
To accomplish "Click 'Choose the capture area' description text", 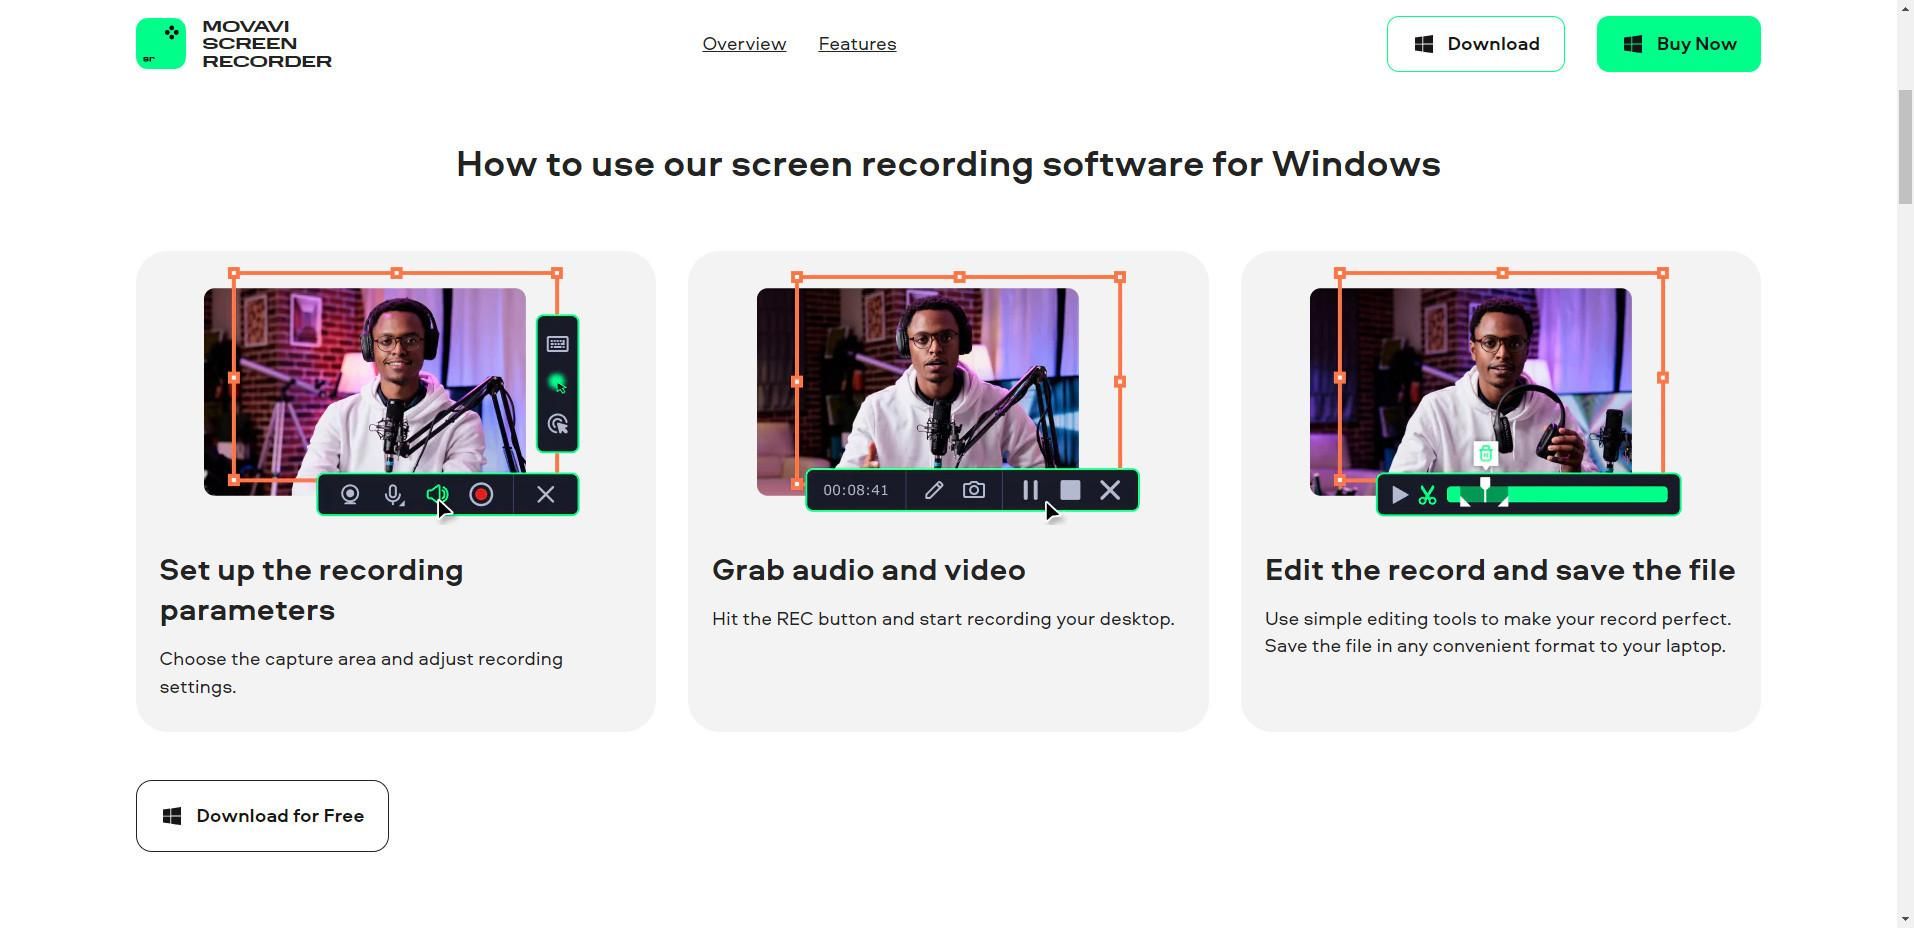I will click(x=361, y=673).
